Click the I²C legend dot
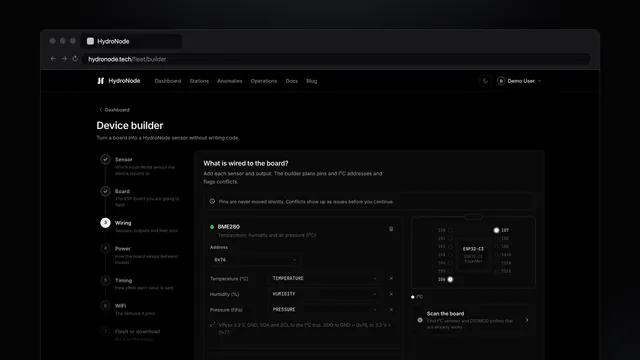 click(x=413, y=297)
